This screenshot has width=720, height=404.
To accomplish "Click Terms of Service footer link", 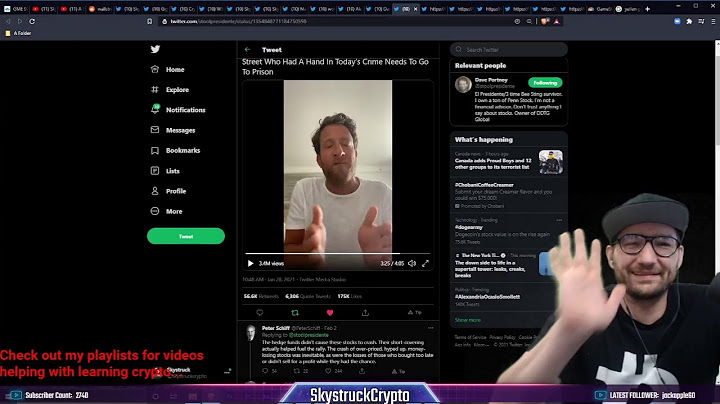I will tap(470, 337).
